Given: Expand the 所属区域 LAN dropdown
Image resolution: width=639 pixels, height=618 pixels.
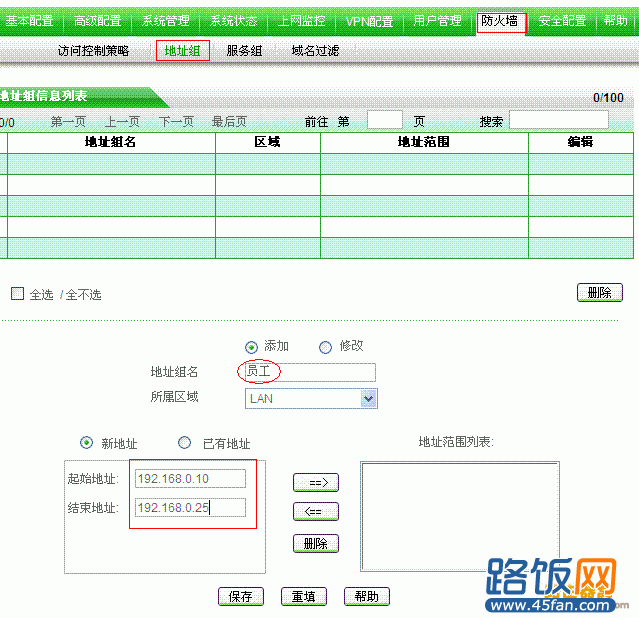Looking at the screenshot, I should 311,398.
